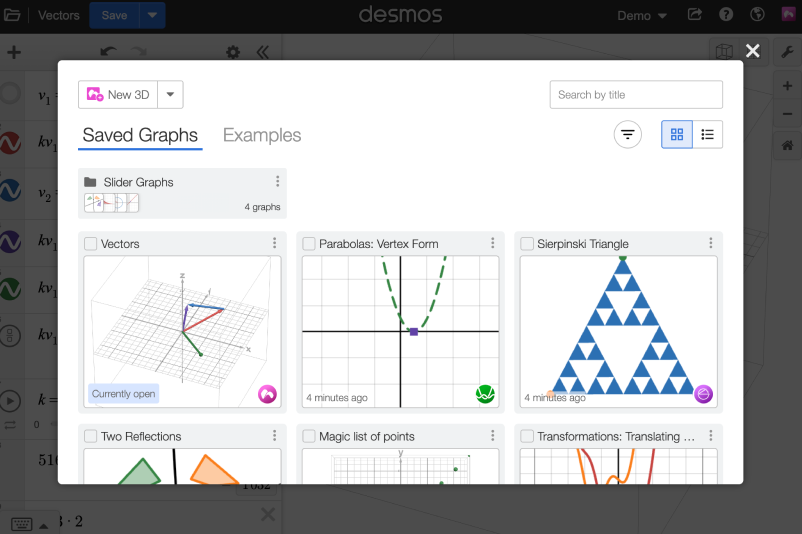Open the share graph icon
Screen dimensions: 802x534
click(695, 15)
